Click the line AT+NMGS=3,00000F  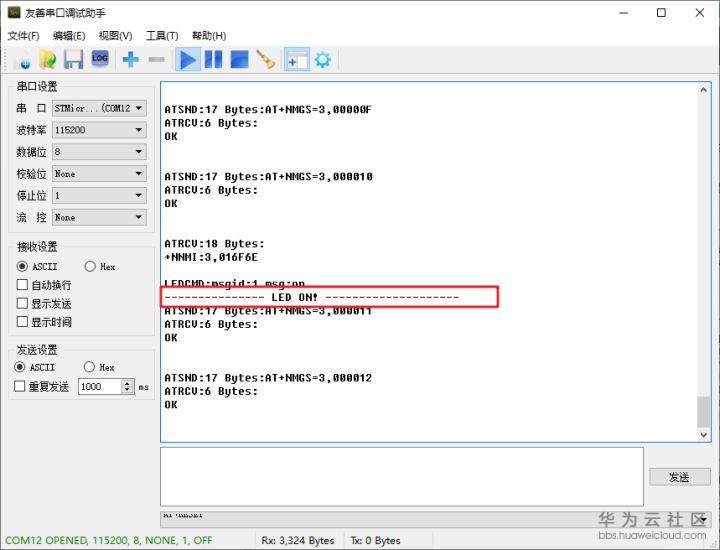pyautogui.click(x=268, y=109)
